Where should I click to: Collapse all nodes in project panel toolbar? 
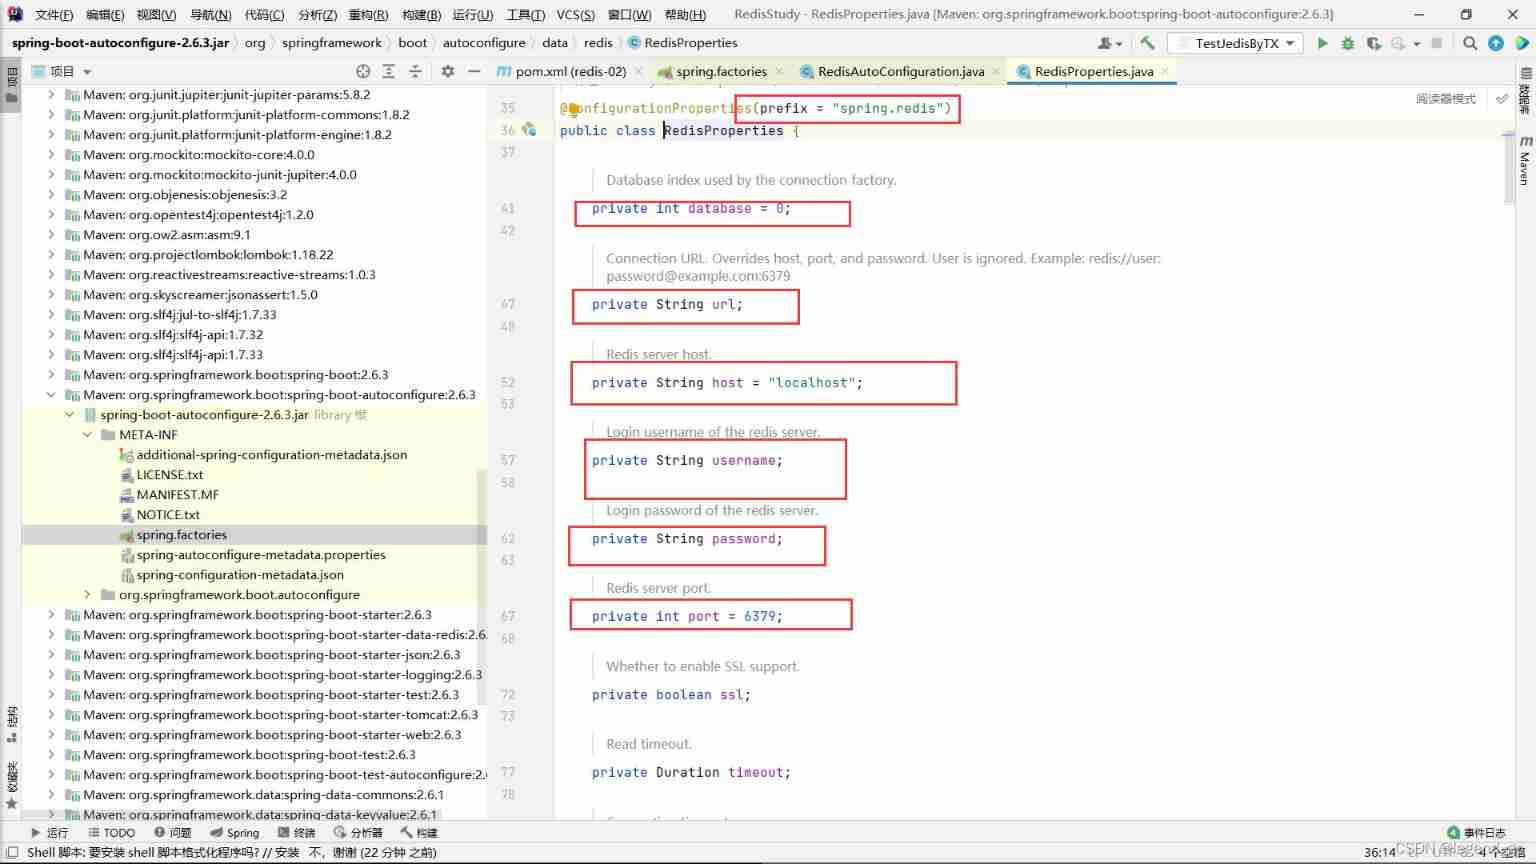coord(415,71)
